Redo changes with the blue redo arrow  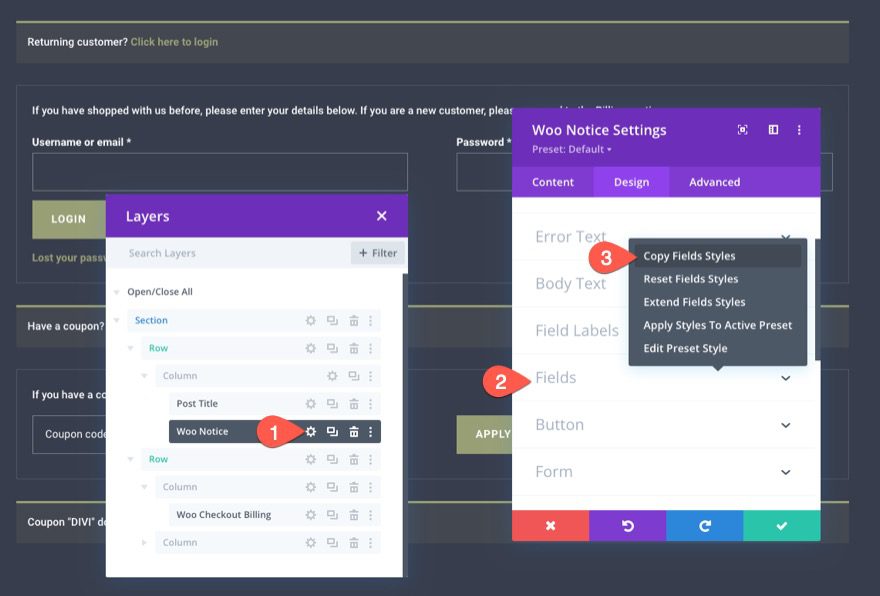tap(705, 525)
